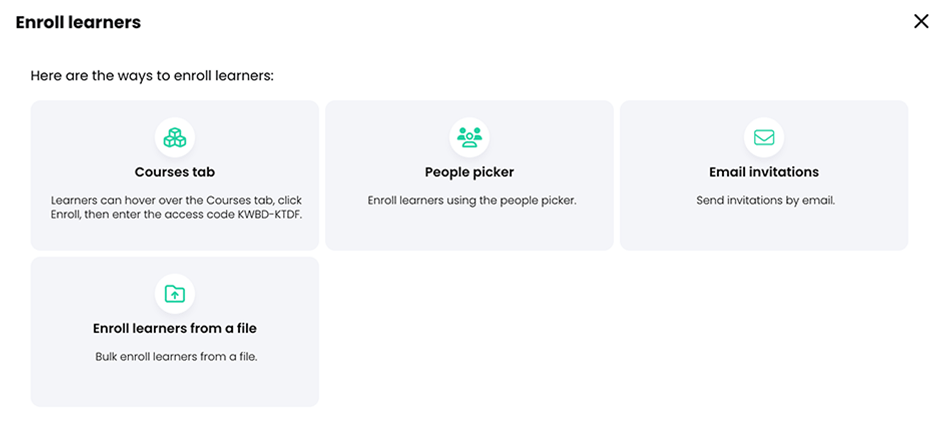Click the People picker group icon
The width and height of the screenshot is (945, 441).
point(469,138)
